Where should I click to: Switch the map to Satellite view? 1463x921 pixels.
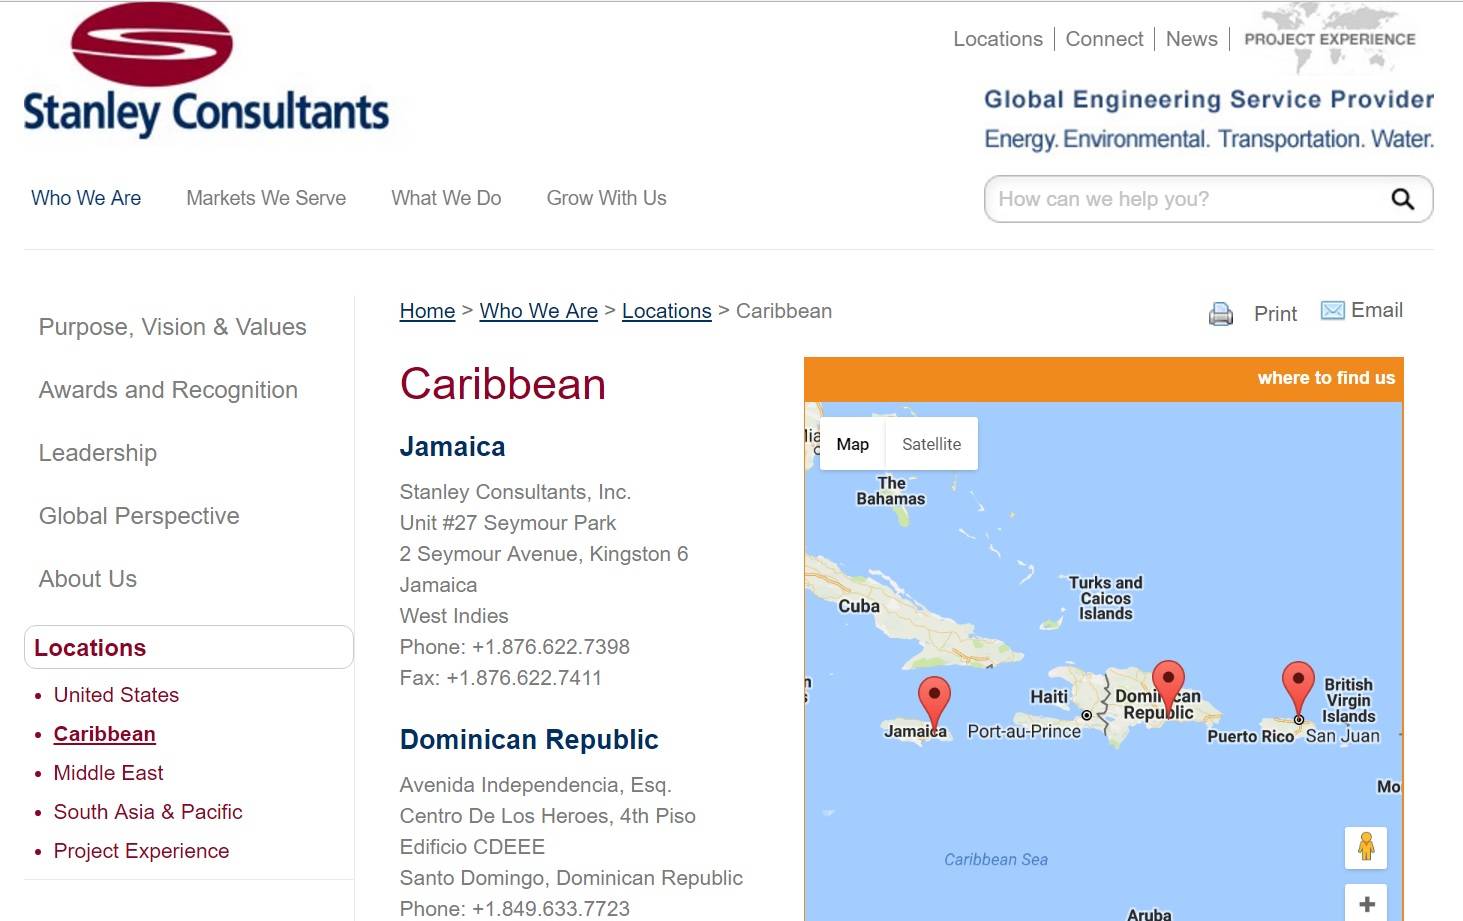[x=931, y=444]
